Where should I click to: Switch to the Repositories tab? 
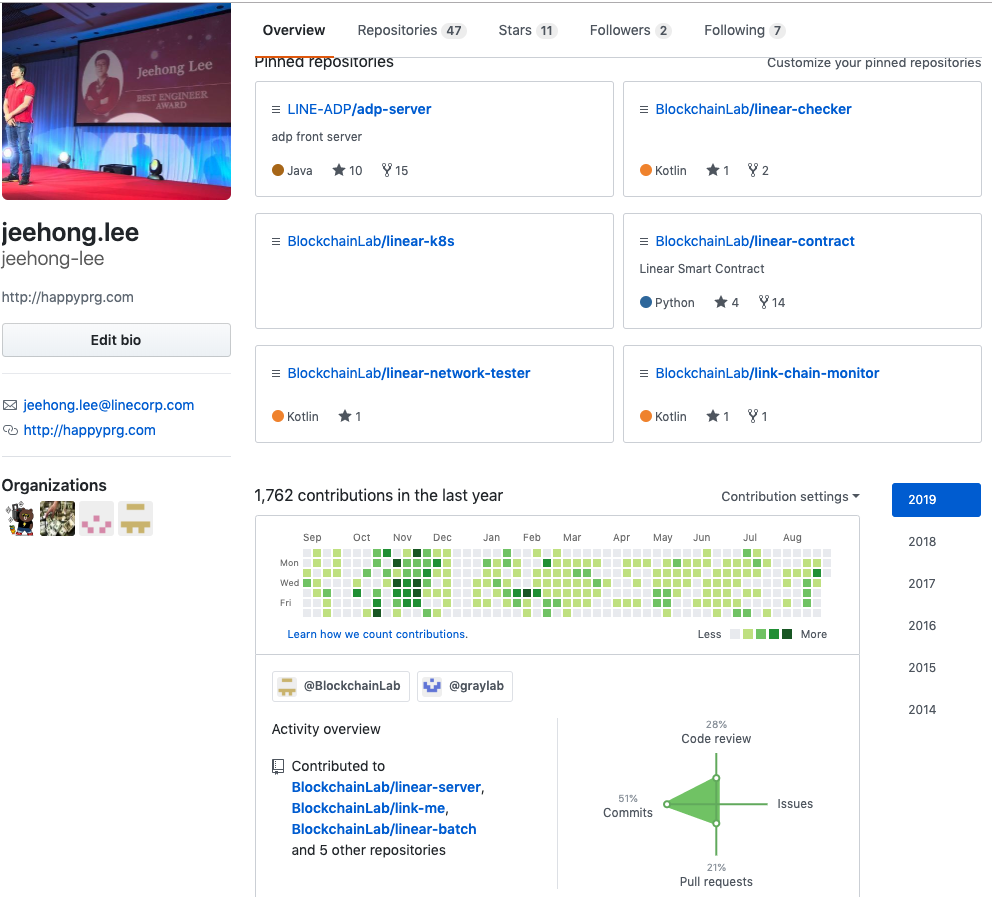pyautogui.click(x=401, y=30)
